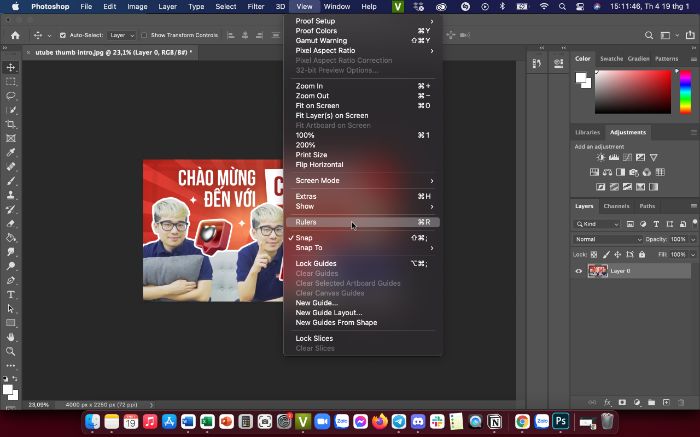Select the Hand tool

pos(11,337)
